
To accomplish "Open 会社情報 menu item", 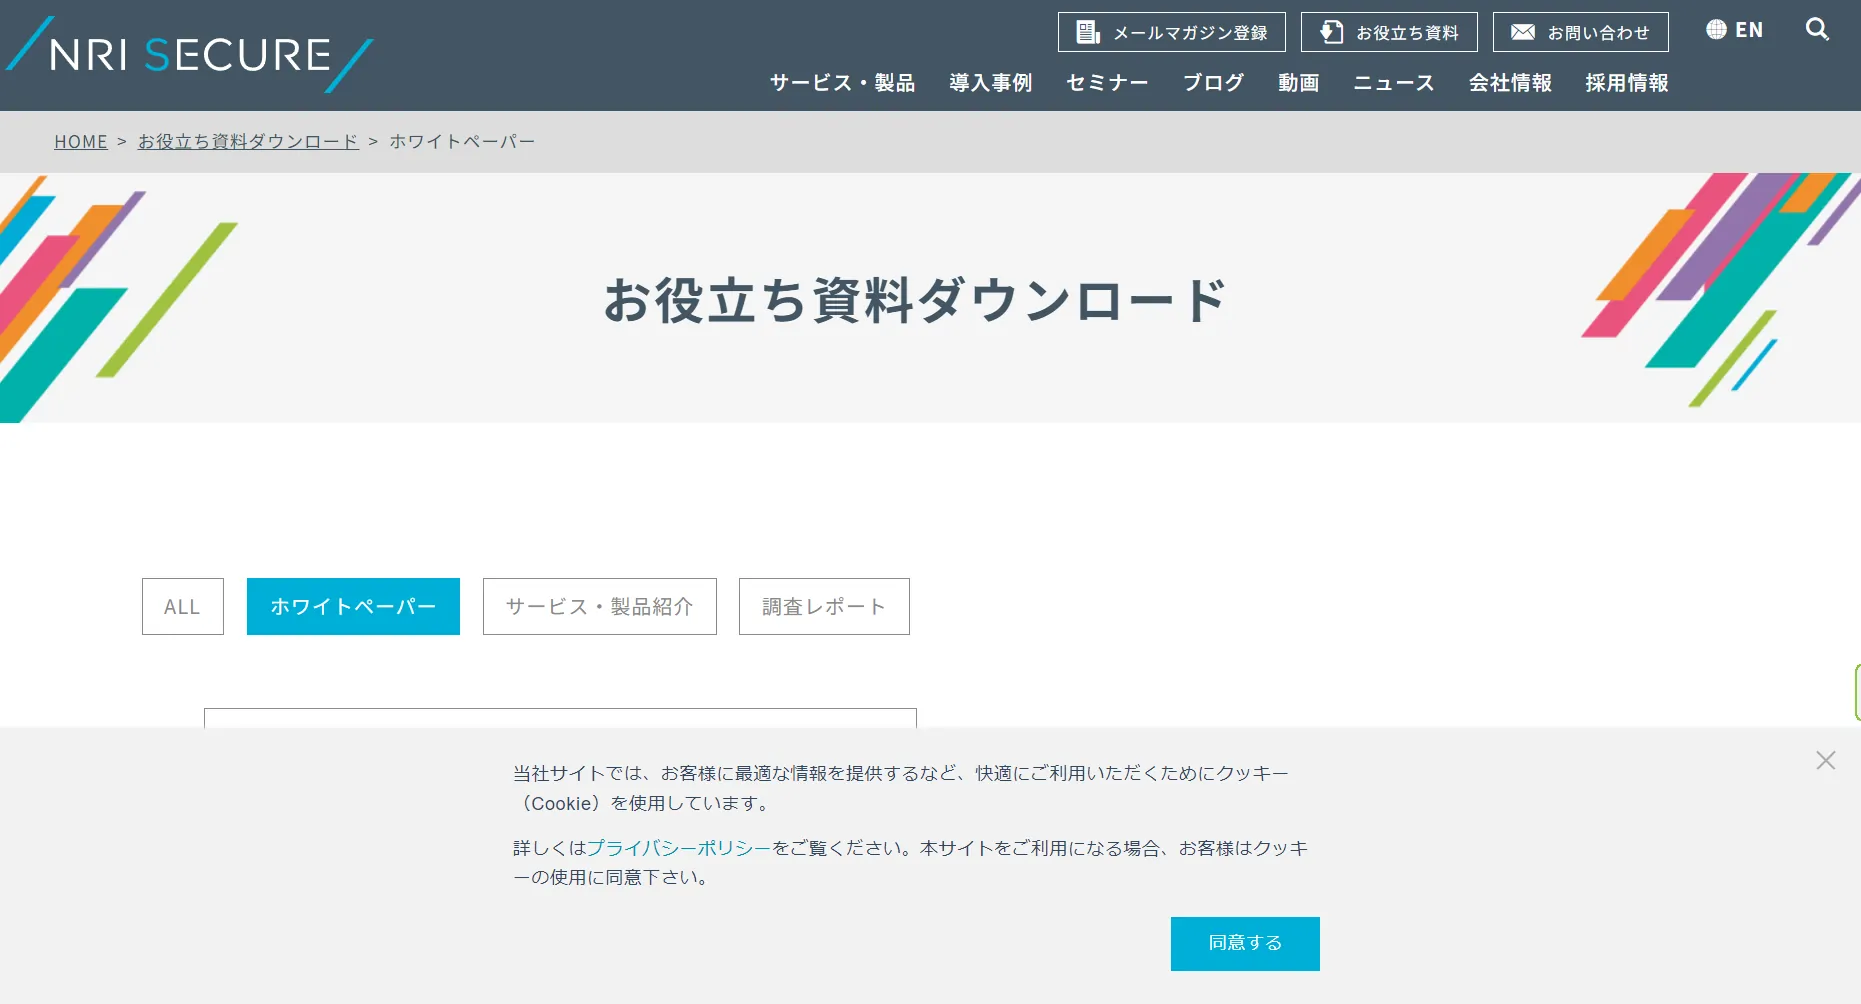I will [x=1510, y=83].
